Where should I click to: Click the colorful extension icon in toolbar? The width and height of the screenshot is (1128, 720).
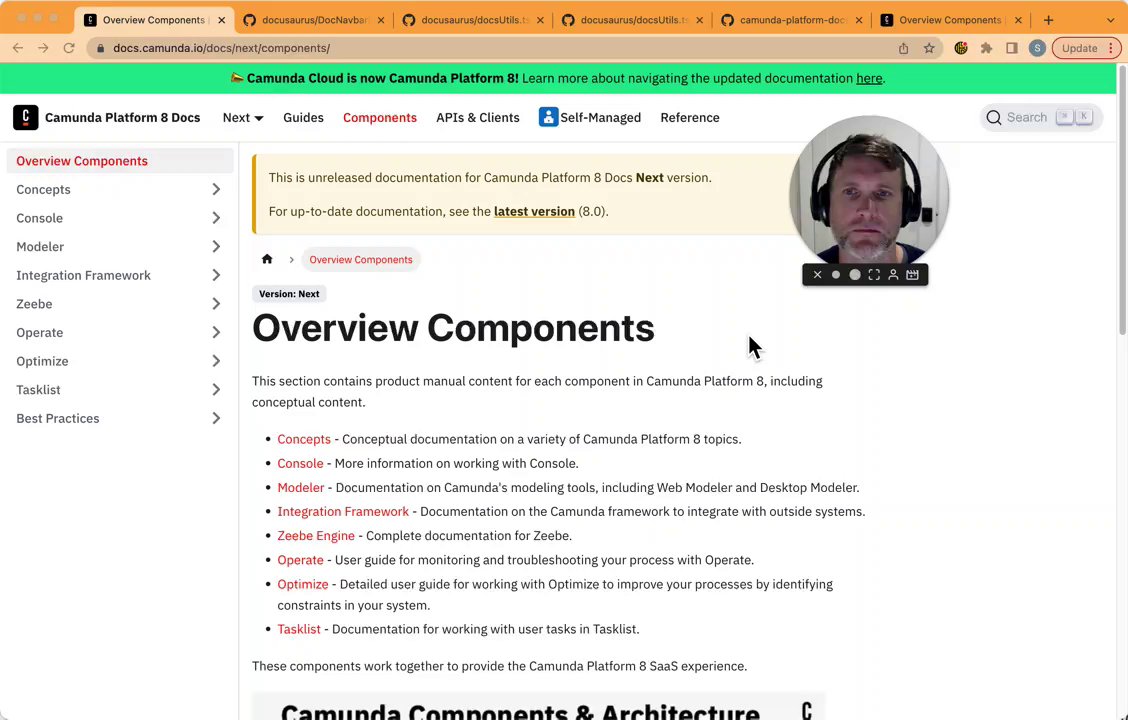click(x=961, y=48)
